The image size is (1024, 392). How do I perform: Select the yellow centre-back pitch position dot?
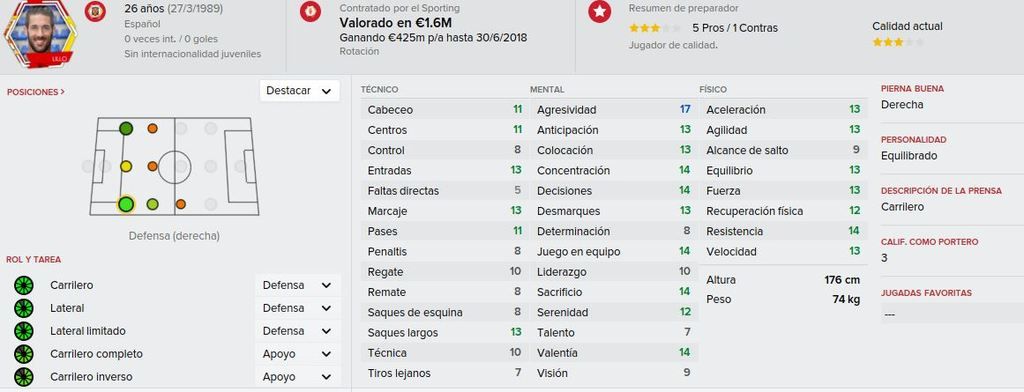click(x=126, y=167)
